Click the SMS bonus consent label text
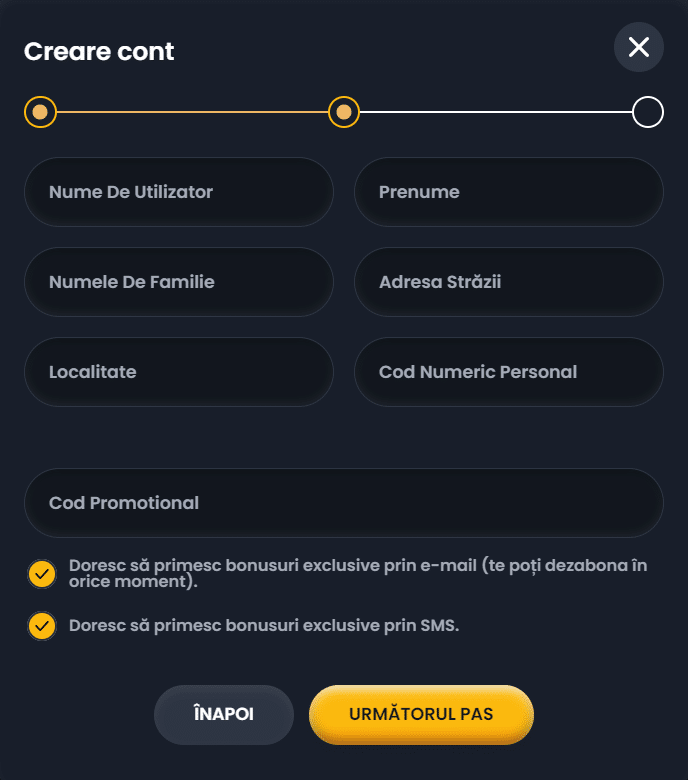This screenshot has height=780, width=688. tap(264, 625)
